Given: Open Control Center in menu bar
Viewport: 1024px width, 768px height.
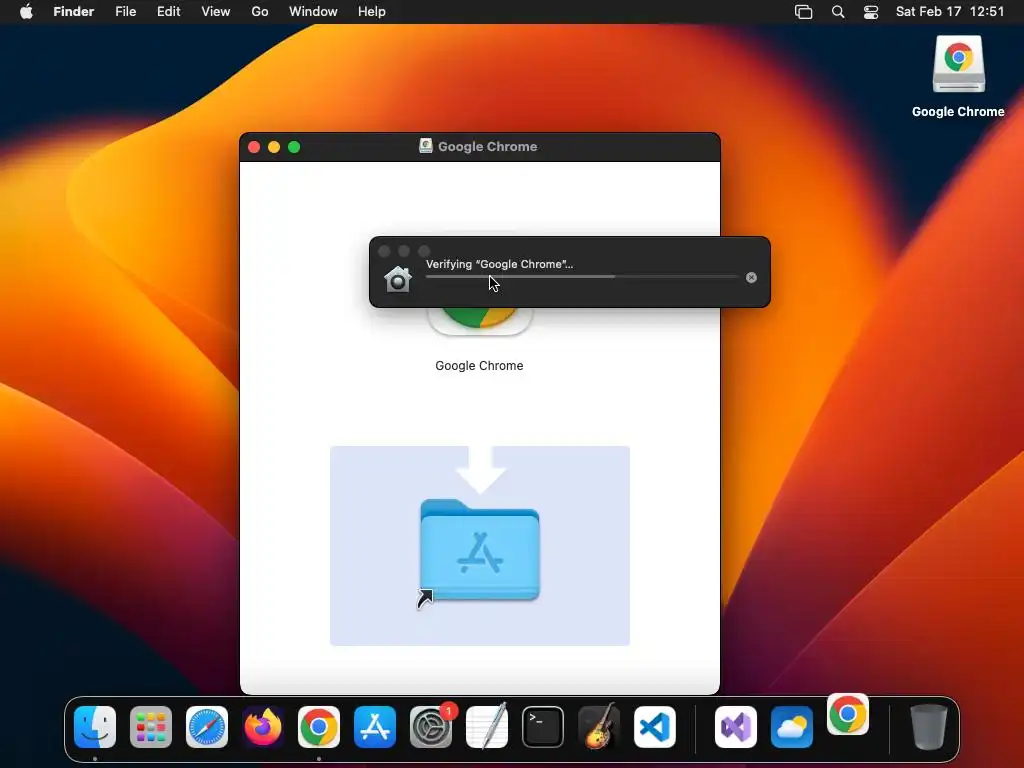Looking at the screenshot, I should [x=871, y=12].
